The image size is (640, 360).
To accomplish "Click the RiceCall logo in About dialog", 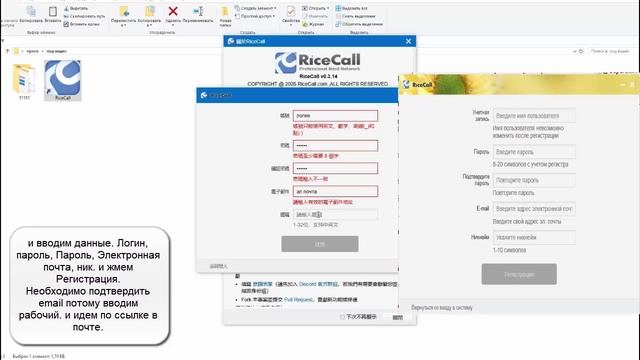I will (318, 63).
